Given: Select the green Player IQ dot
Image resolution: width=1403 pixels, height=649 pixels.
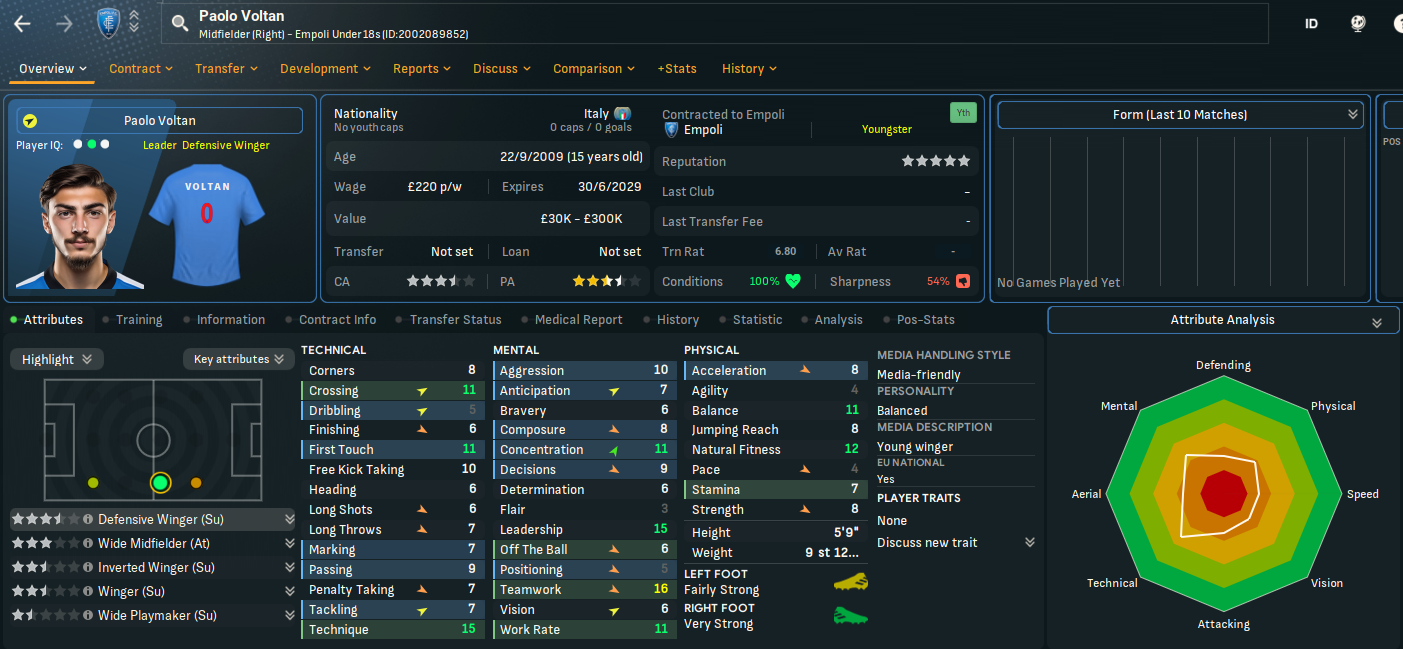Looking at the screenshot, I should point(91,145).
